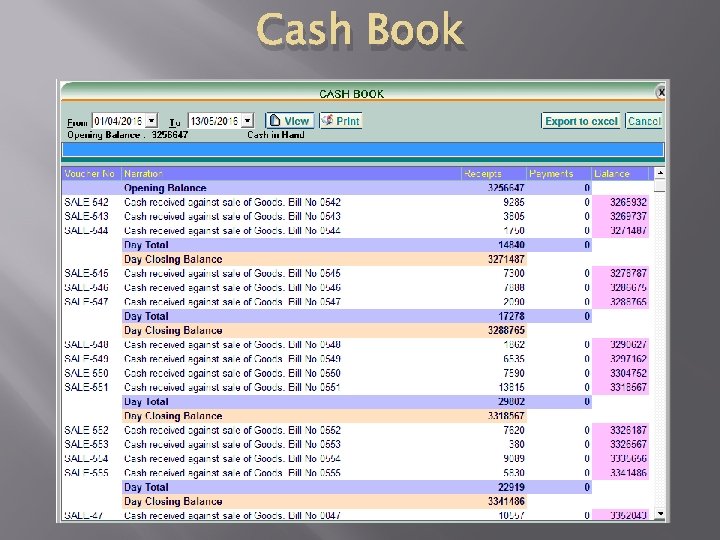Click the Payments column header
The image size is (720, 540).
tap(558, 174)
